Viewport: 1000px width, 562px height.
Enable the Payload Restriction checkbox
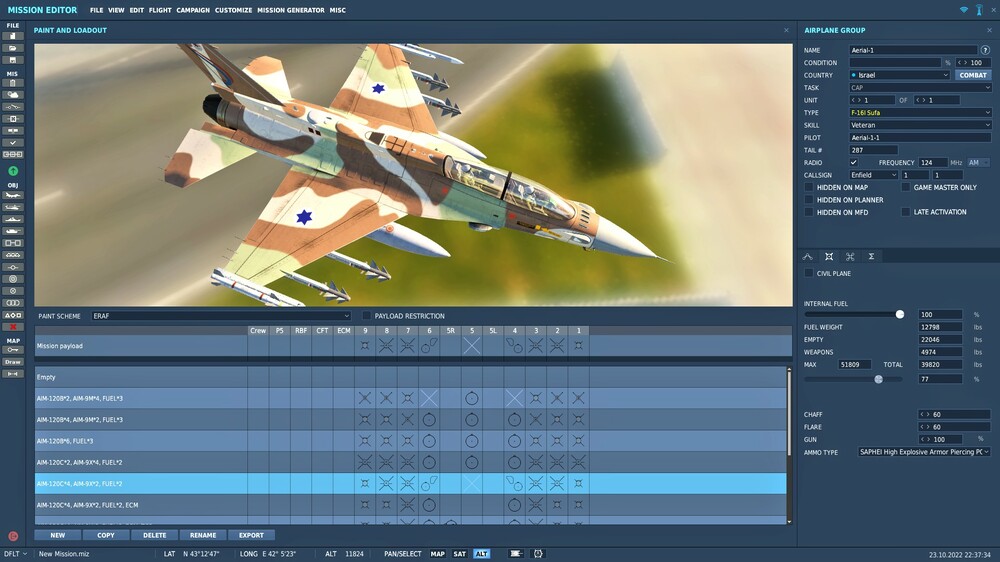click(x=366, y=316)
